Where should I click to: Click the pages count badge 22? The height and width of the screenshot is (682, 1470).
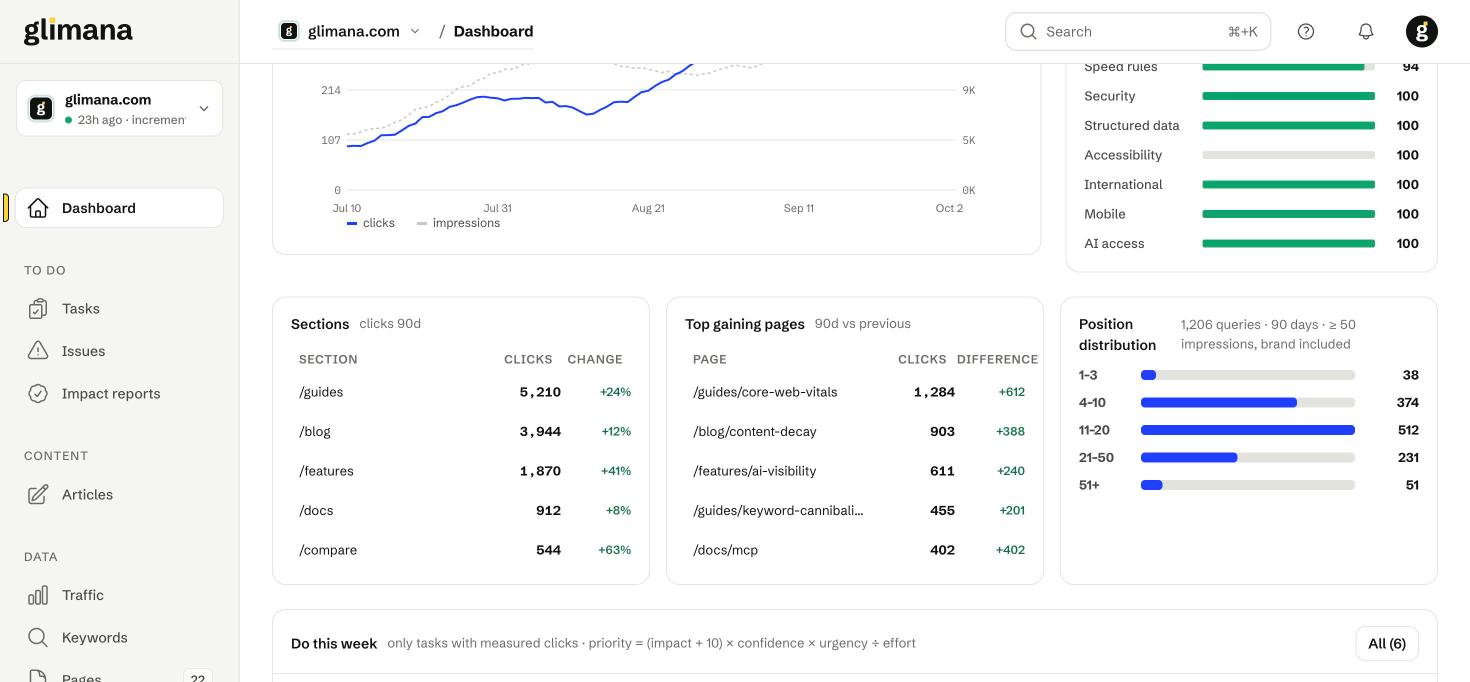click(x=198, y=679)
